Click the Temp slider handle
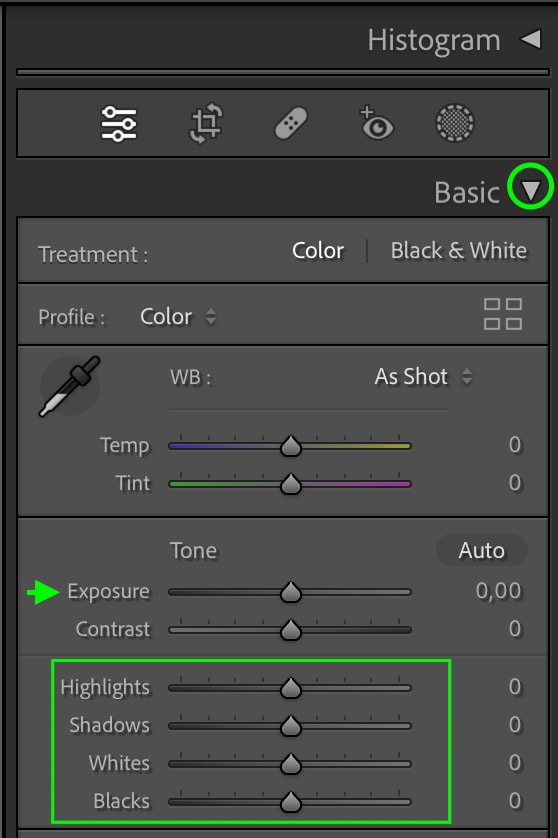 [291, 446]
